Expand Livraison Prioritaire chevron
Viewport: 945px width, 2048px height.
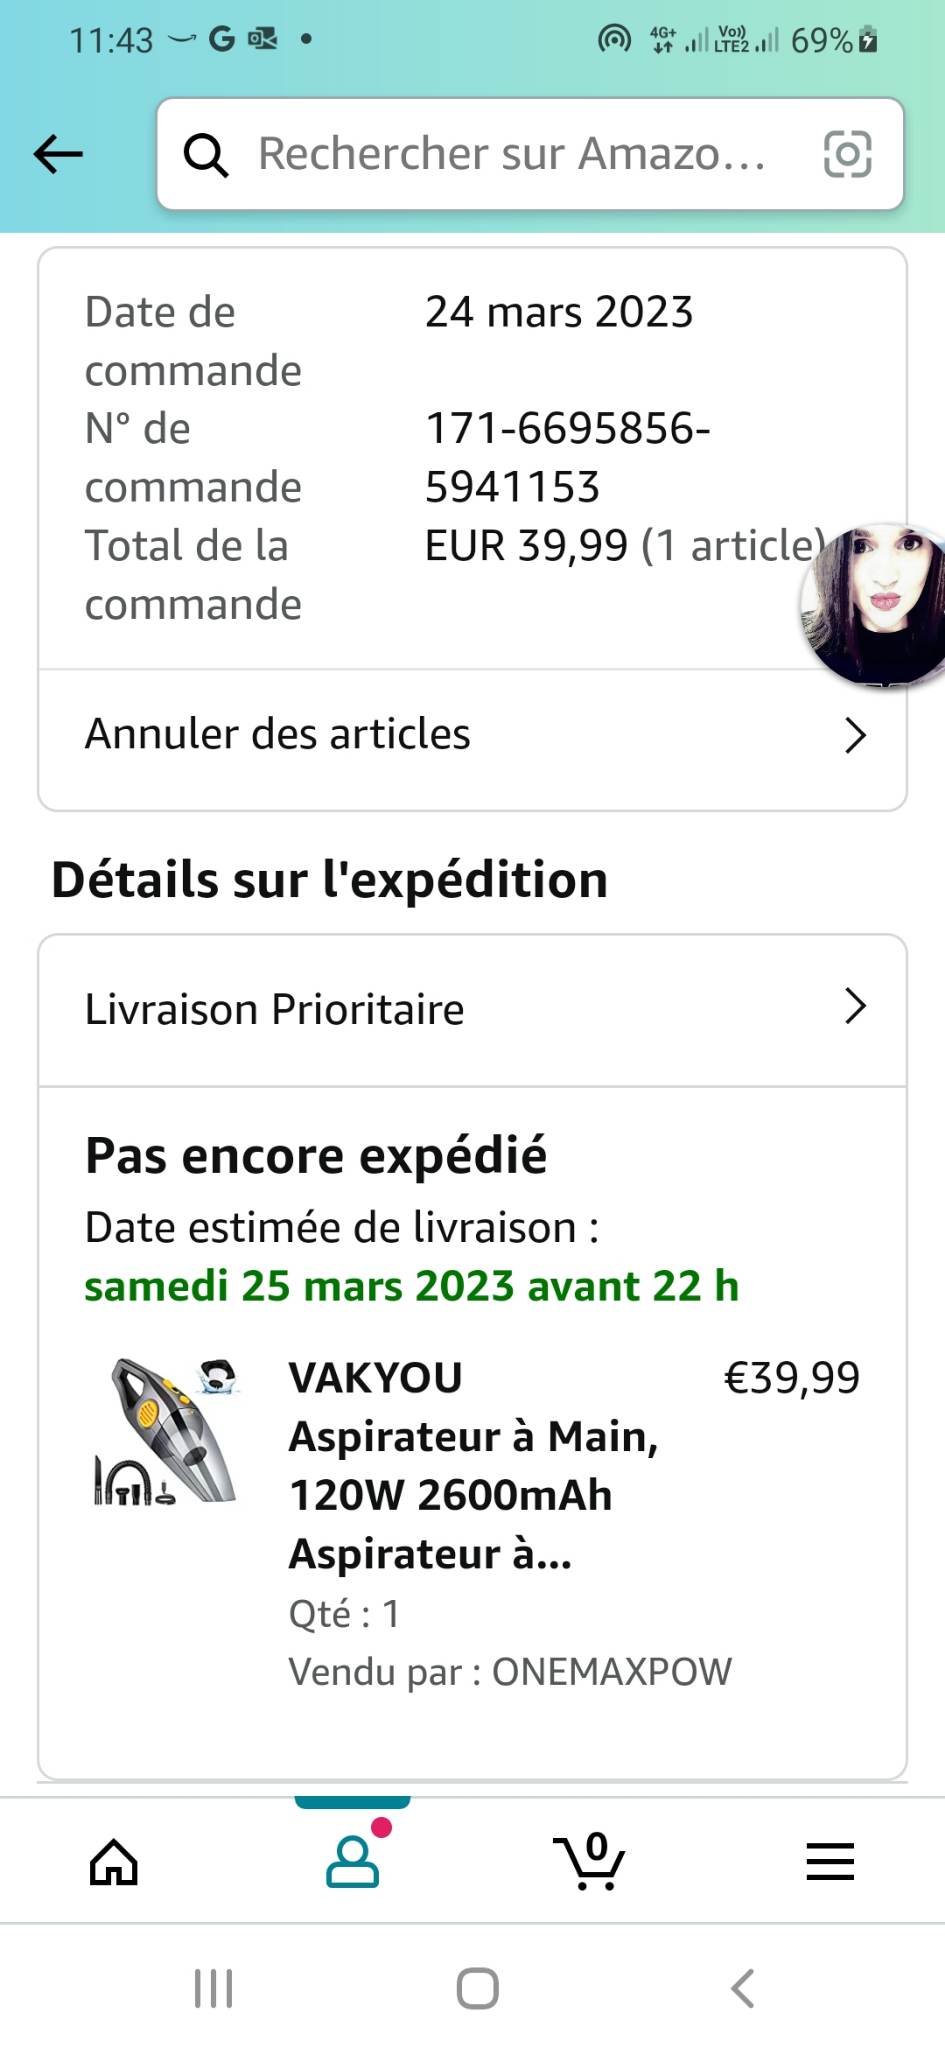pyautogui.click(x=855, y=1006)
